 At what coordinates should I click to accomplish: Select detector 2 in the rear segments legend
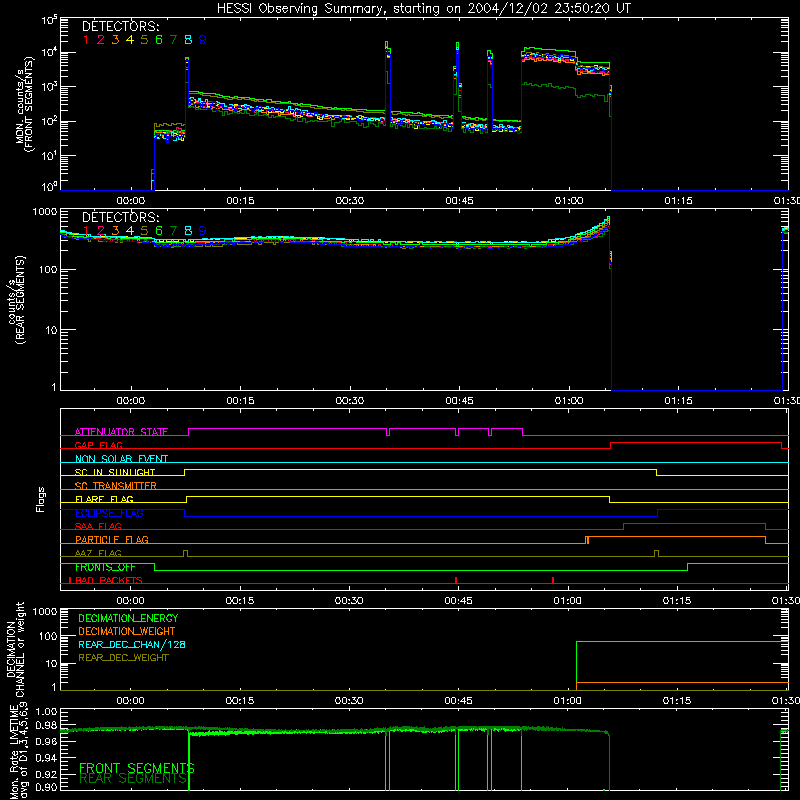pyautogui.click(x=101, y=231)
